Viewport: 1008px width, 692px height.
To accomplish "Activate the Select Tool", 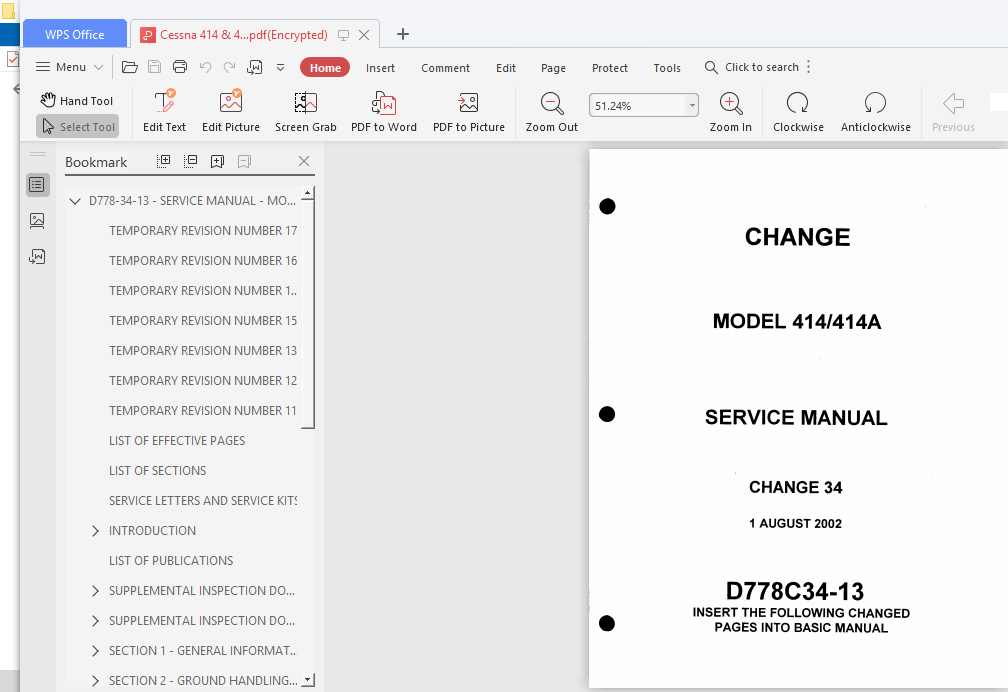I will tap(78, 127).
